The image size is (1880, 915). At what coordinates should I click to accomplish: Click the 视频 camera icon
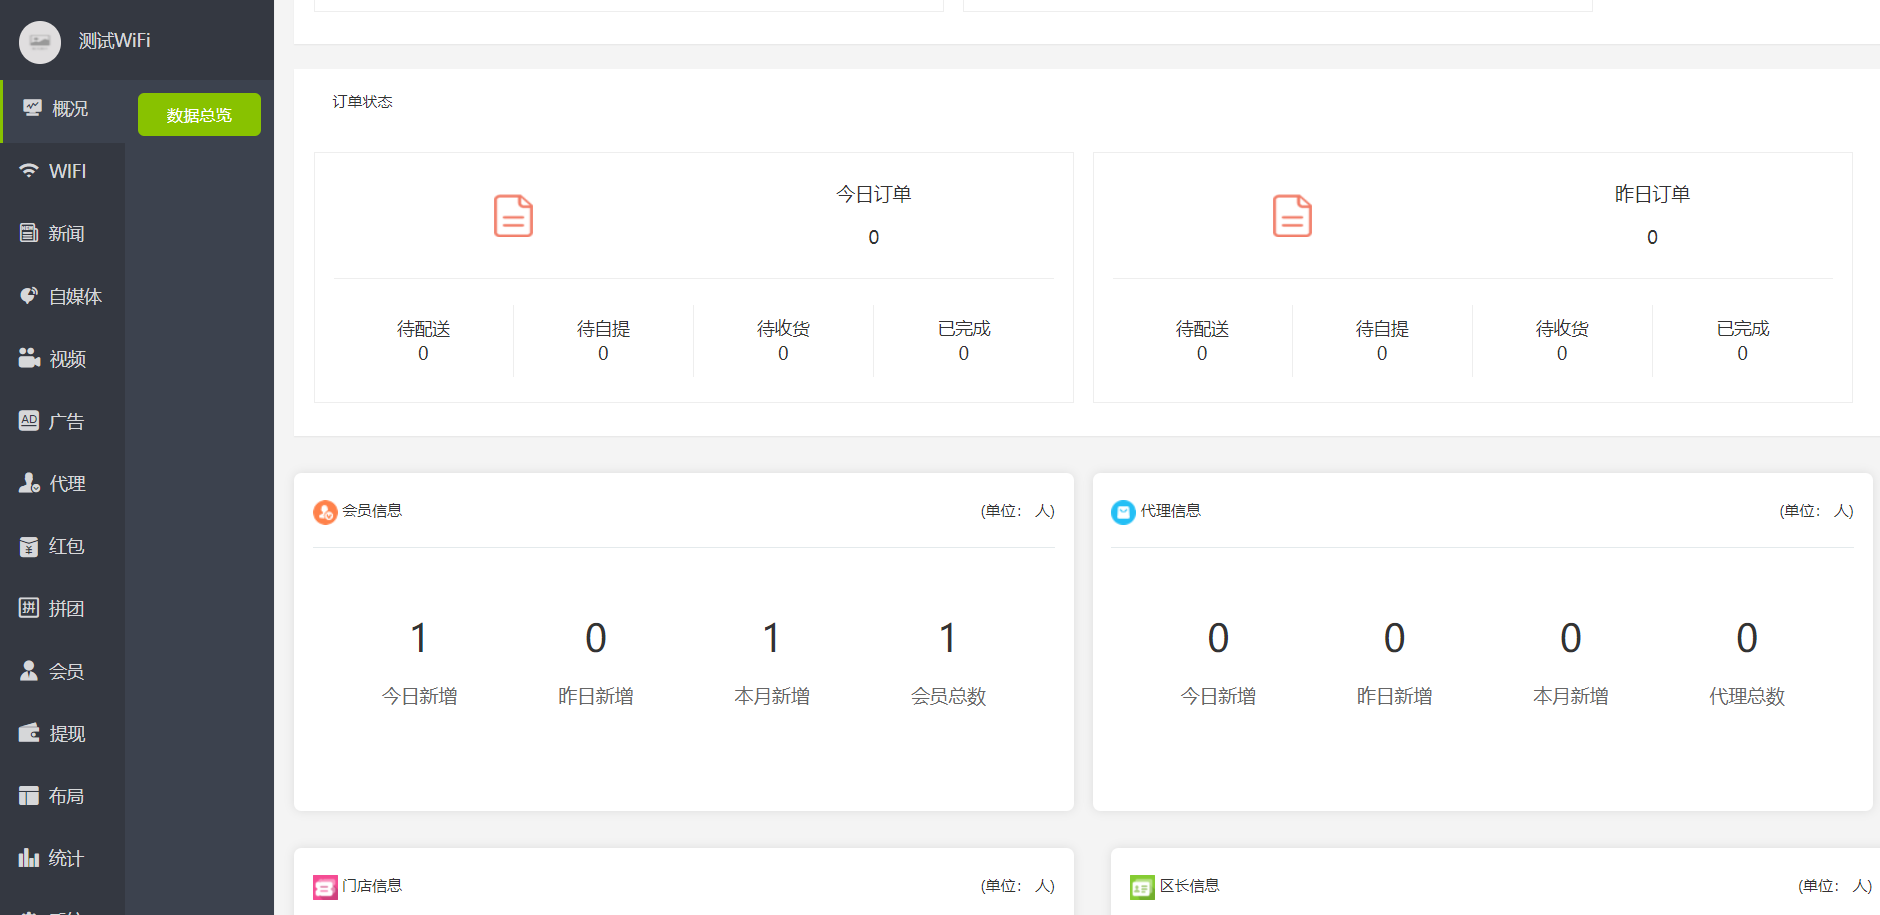coord(29,358)
